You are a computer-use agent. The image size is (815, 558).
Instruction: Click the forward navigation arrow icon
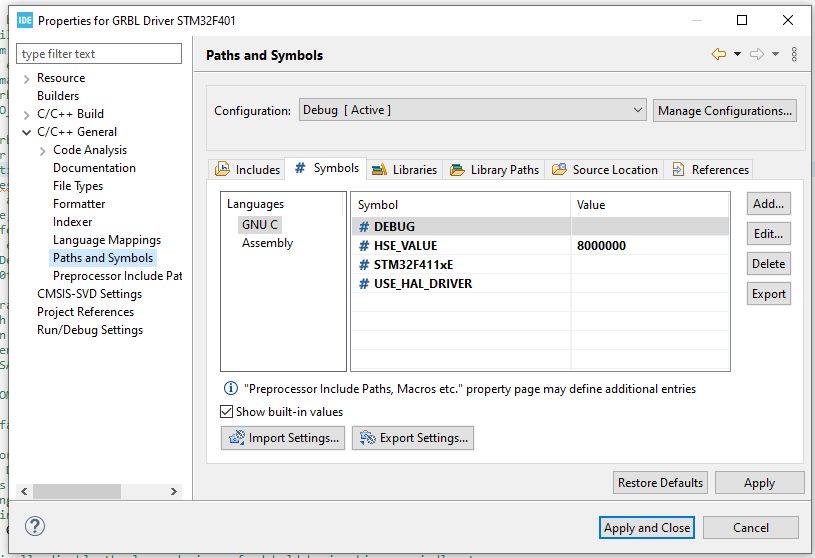tap(757, 54)
